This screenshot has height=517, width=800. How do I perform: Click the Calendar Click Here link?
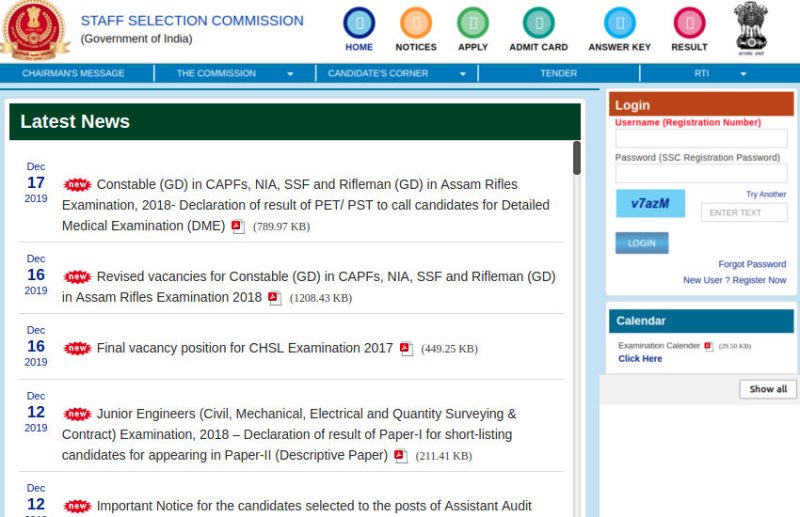pyautogui.click(x=640, y=358)
